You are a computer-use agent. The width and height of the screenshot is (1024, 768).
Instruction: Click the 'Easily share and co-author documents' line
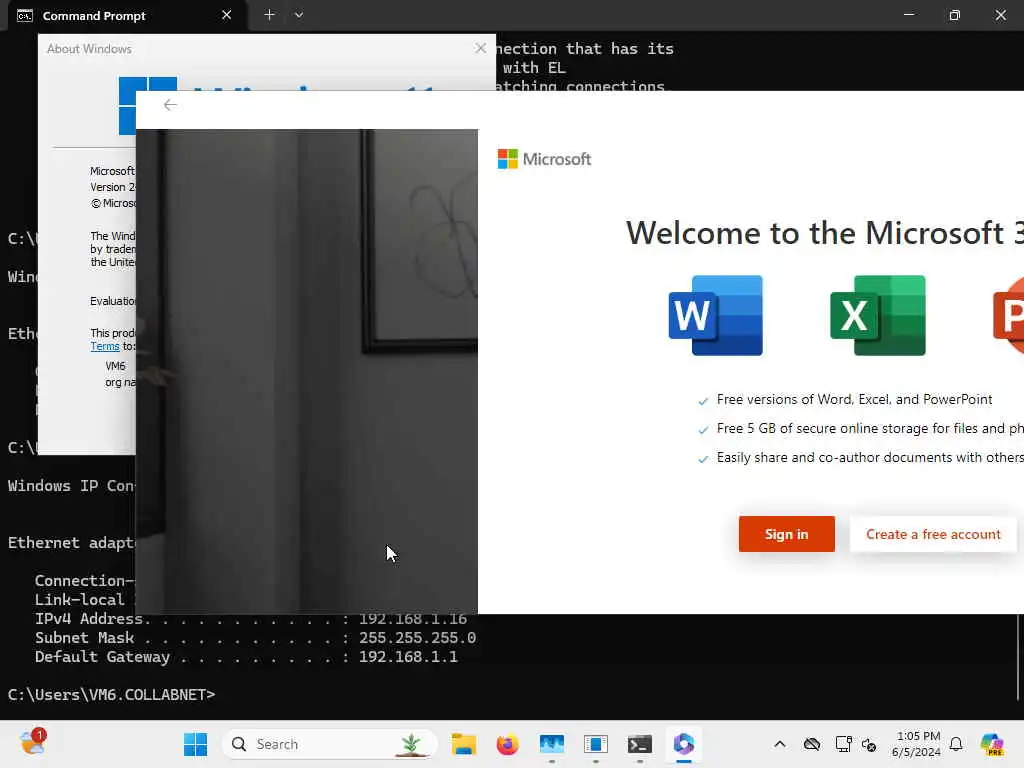pos(870,457)
